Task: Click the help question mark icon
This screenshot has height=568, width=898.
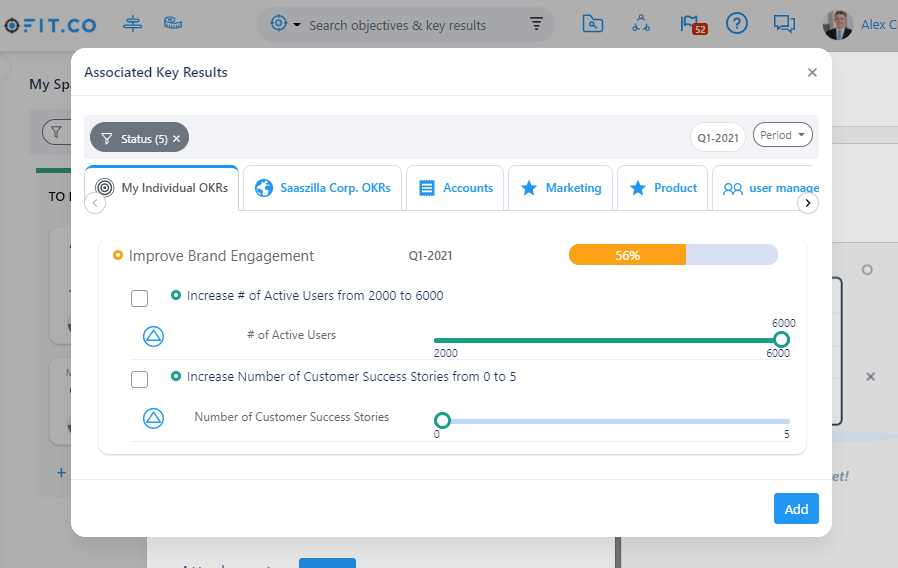Action: [737, 24]
